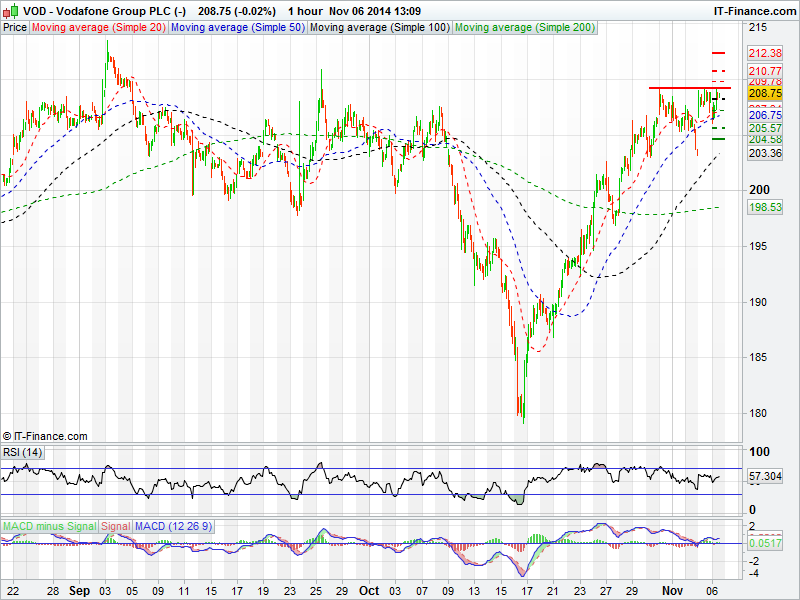Click the Oct label on the time axis
The height and width of the screenshot is (600, 800).
pyautogui.click(x=369, y=591)
